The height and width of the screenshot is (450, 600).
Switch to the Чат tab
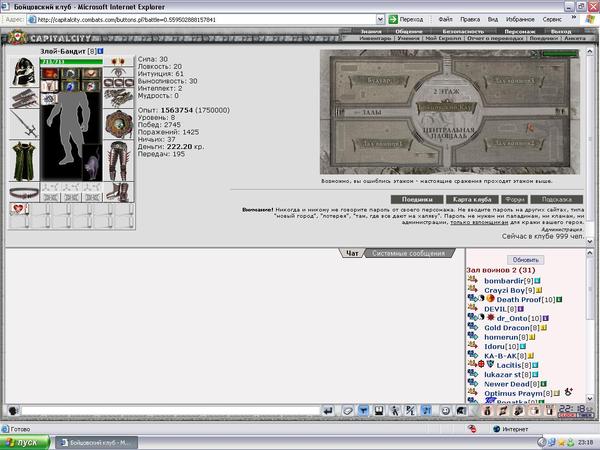pos(352,253)
